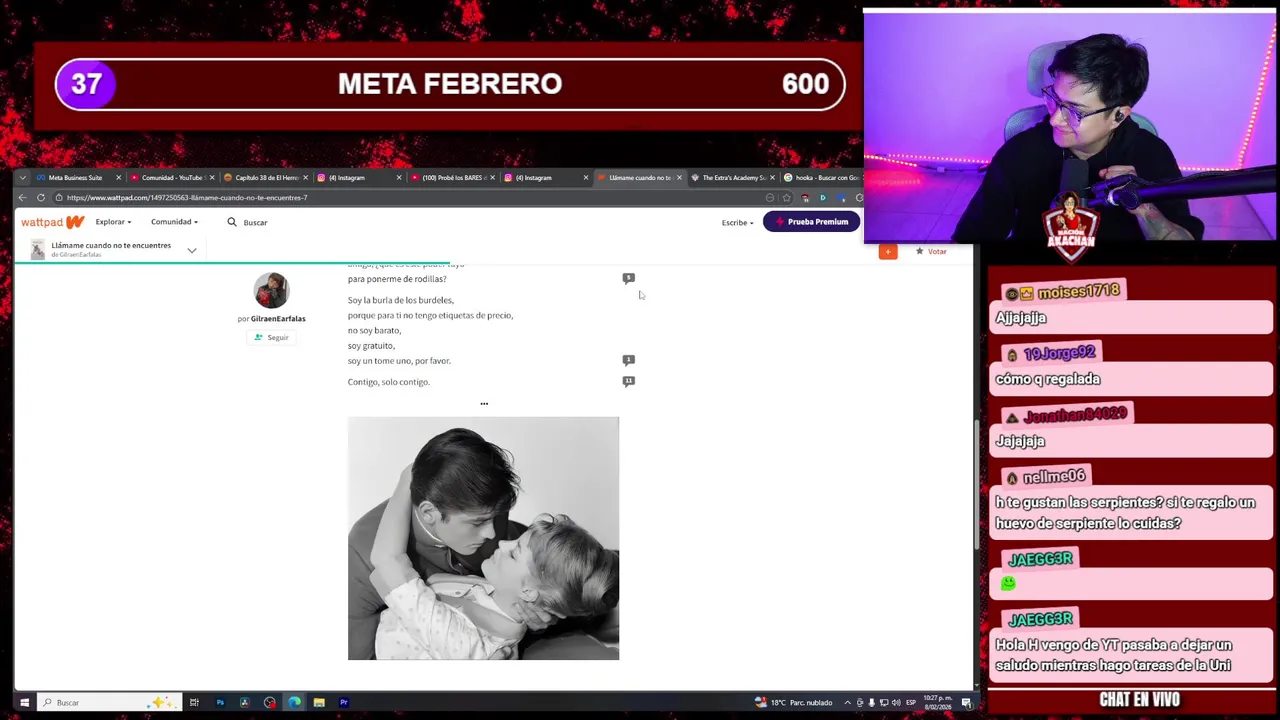This screenshot has width=1280, height=720.
Task: Open the taskbar clock and date
Action: [x=938, y=702]
